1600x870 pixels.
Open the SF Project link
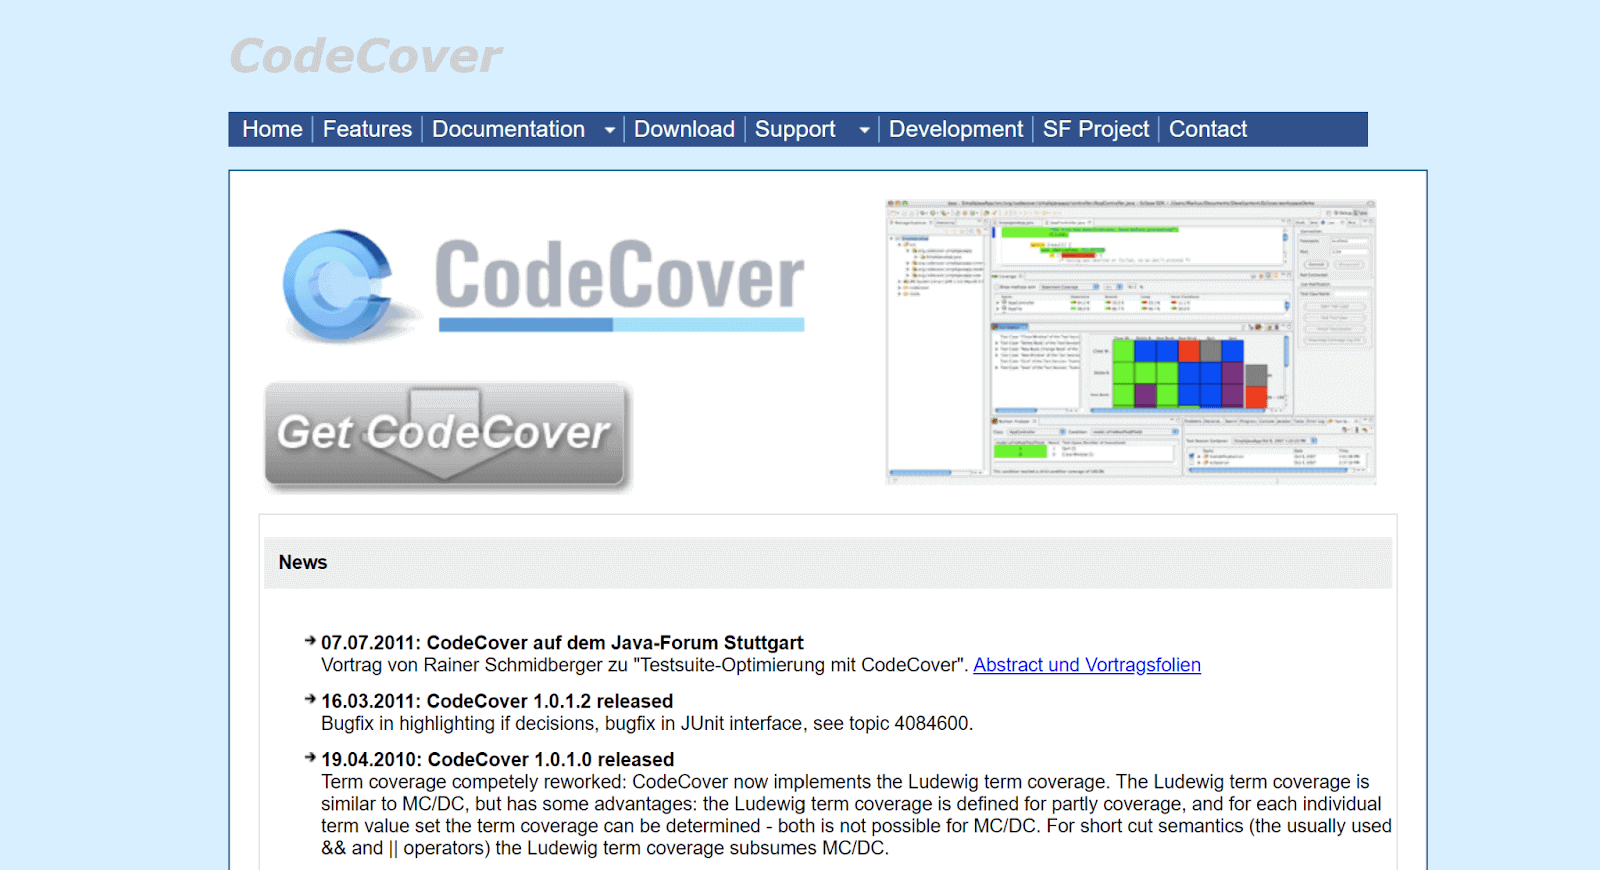click(x=1096, y=129)
